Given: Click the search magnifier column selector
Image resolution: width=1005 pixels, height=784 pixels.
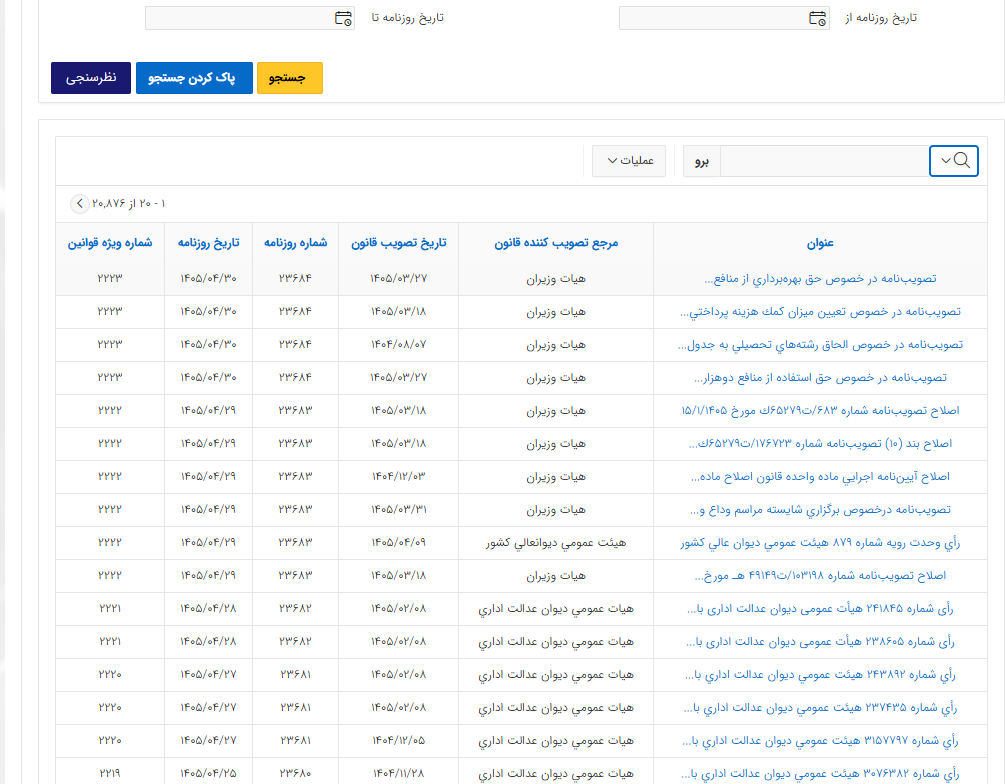Looking at the screenshot, I should coord(954,161).
